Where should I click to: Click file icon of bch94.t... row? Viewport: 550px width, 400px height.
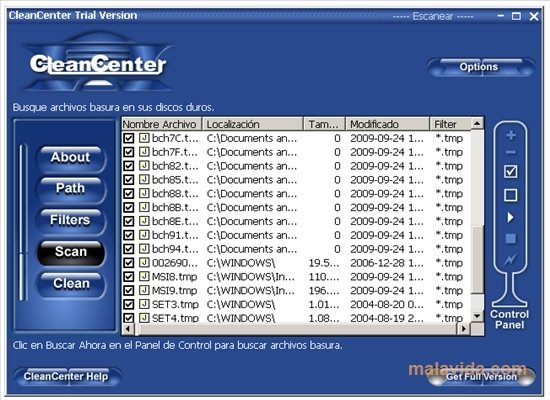(144, 249)
